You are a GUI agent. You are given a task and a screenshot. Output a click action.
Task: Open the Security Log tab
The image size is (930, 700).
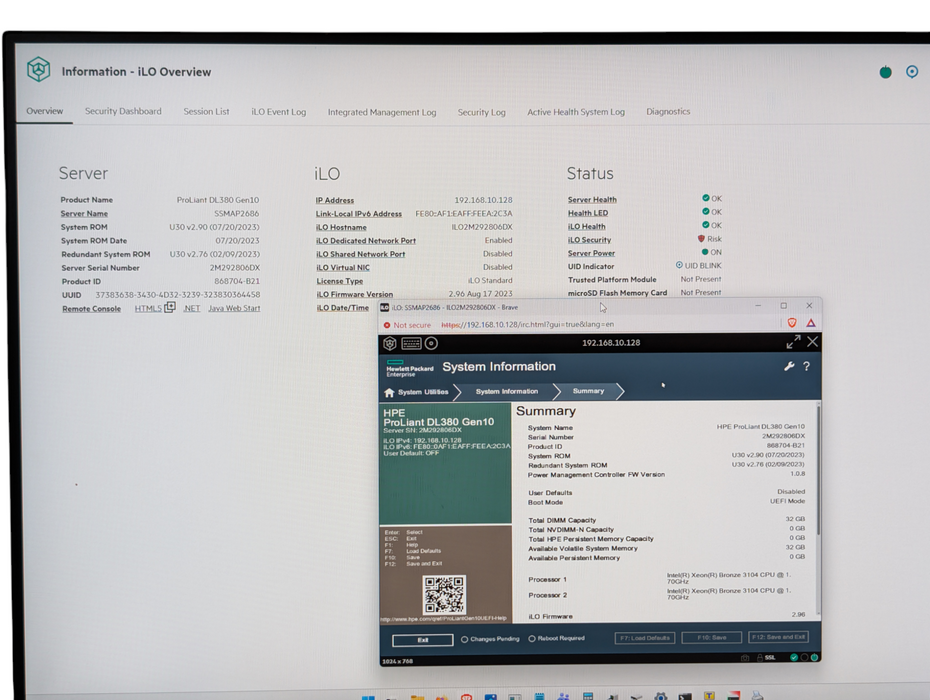point(481,112)
